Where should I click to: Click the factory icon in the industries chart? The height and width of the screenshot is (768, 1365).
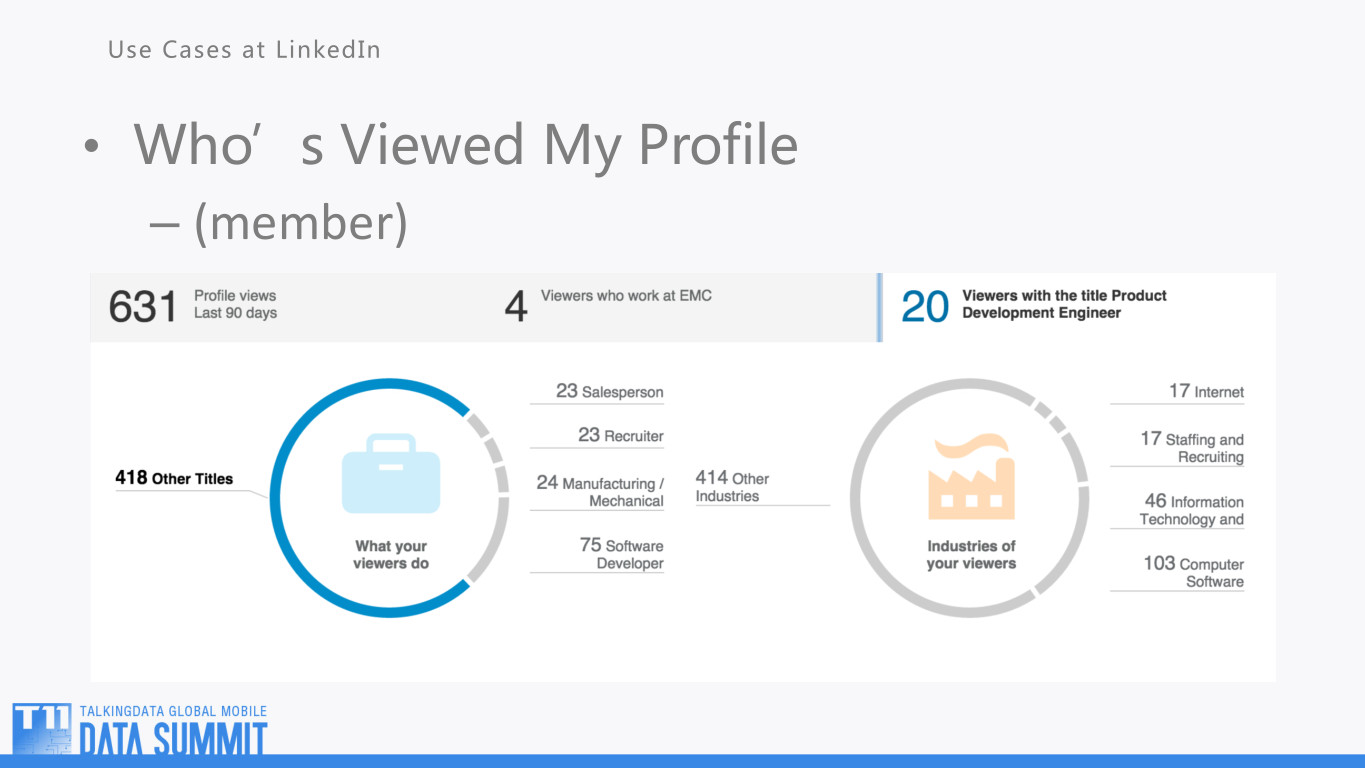tap(971, 477)
